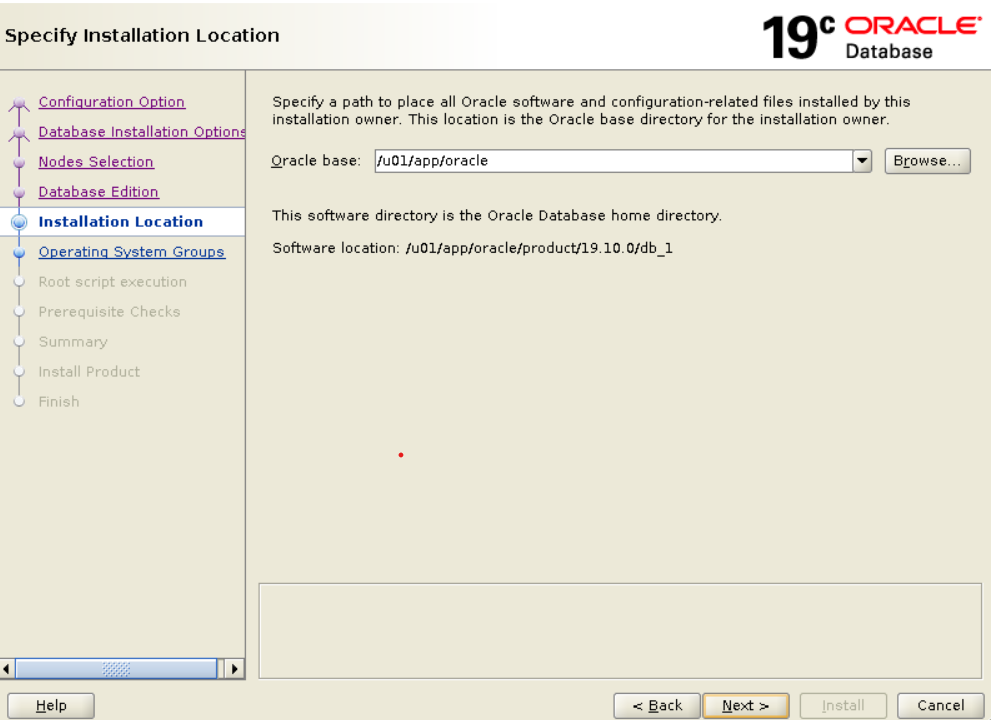Viewport: 991px width, 720px height.
Task: Click the empty message panel at bottom
Action: (620, 631)
